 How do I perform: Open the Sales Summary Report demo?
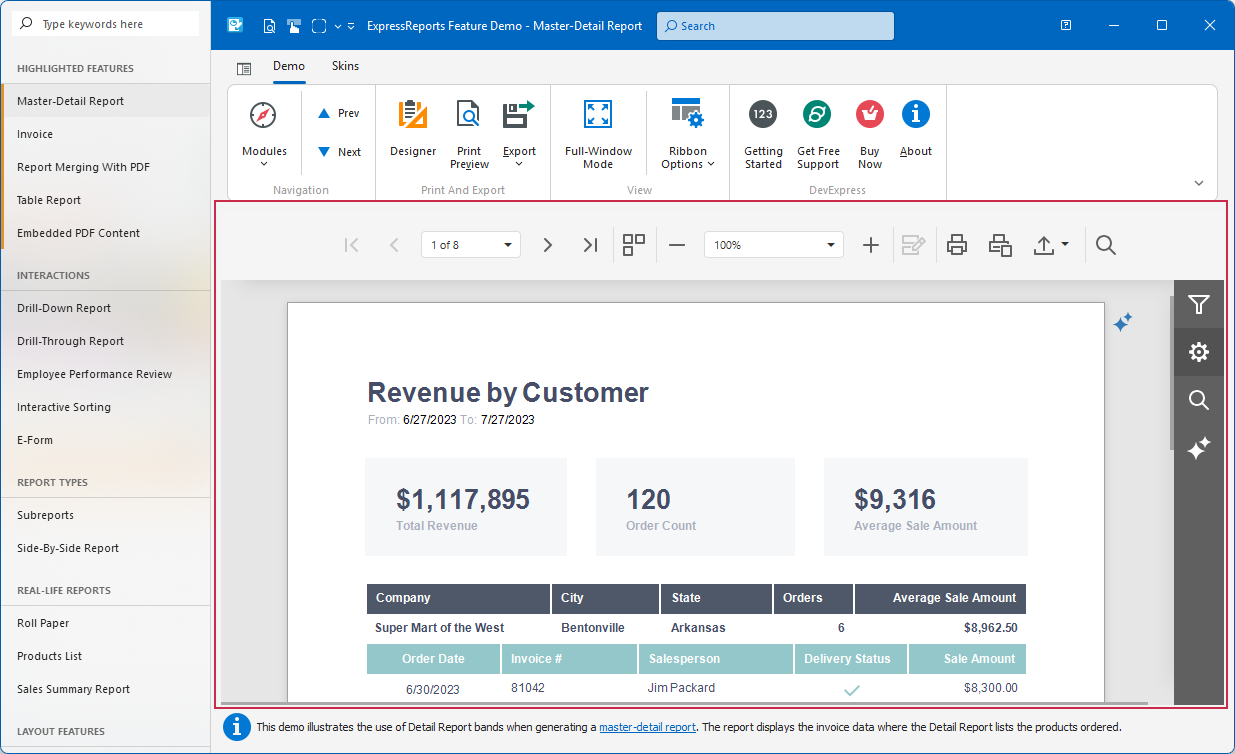pyautogui.click(x=106, y=689)
